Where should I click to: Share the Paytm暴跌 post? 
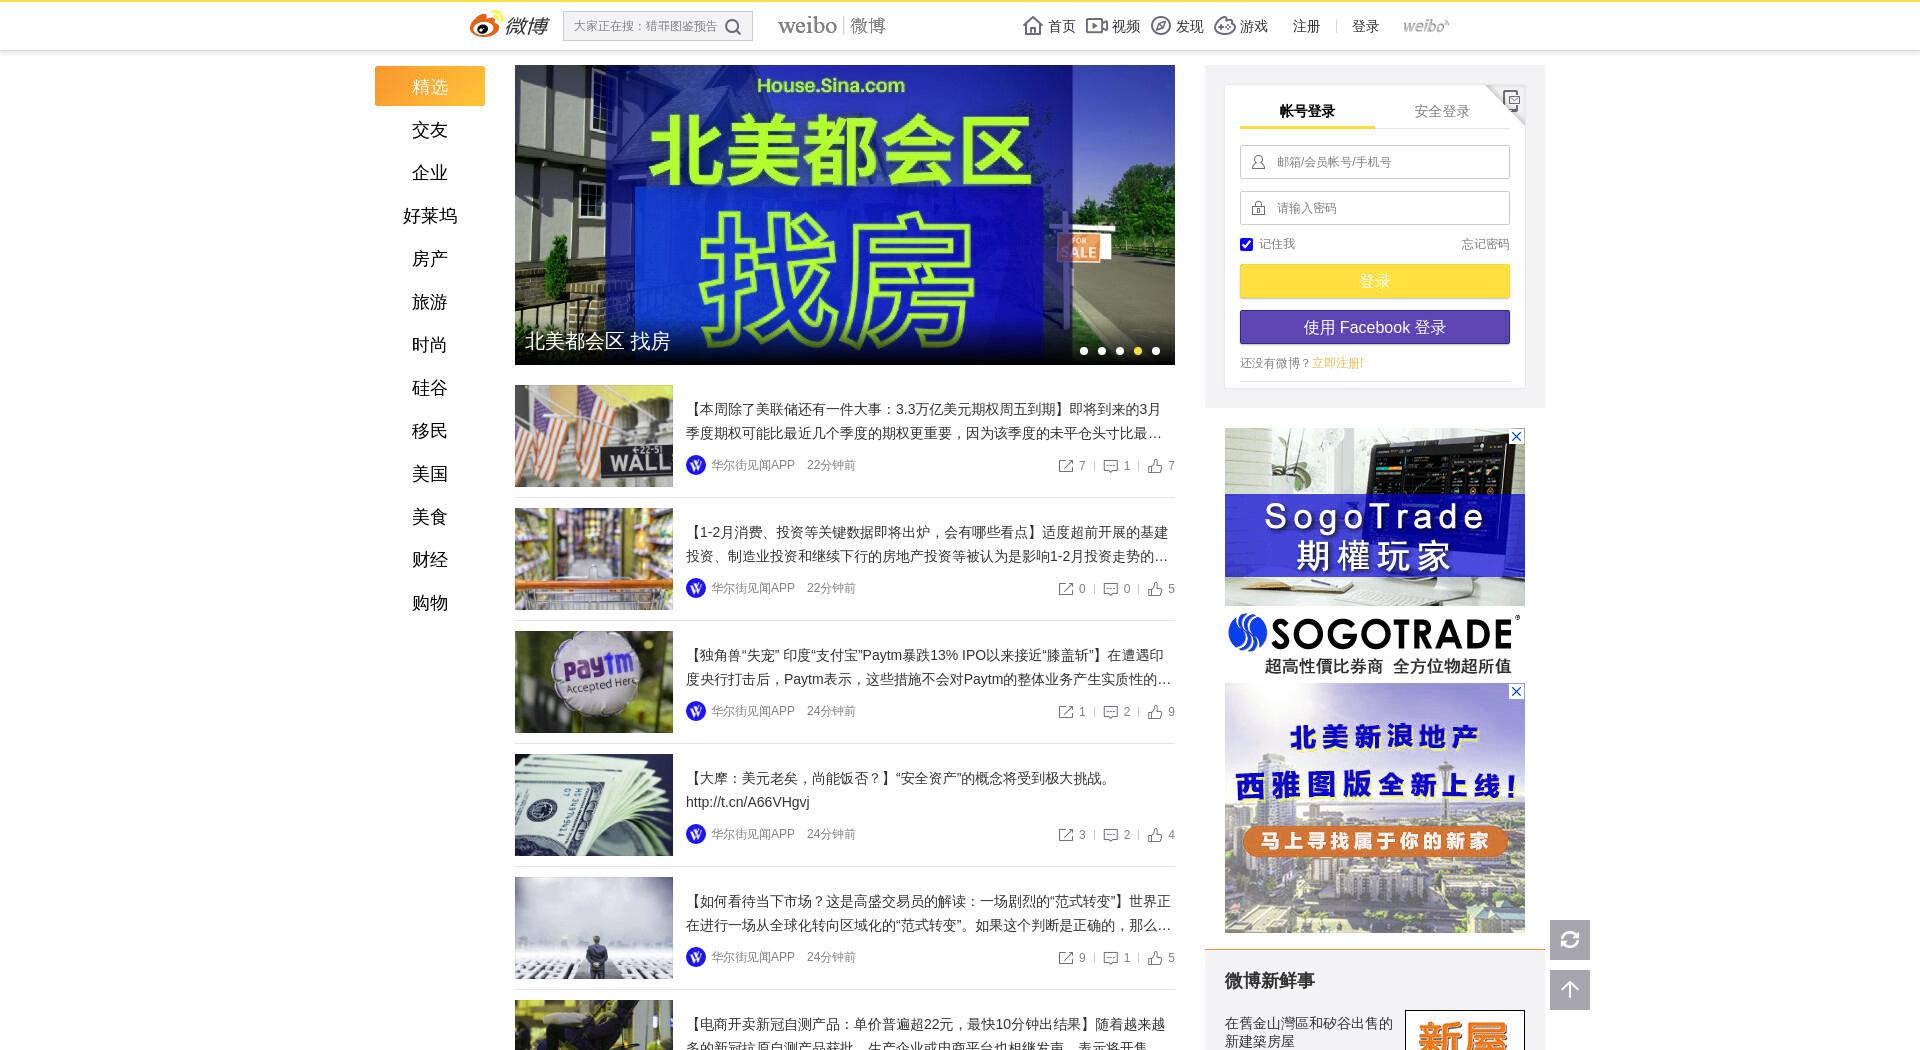pyautogui.click(x=1072, y=712)
